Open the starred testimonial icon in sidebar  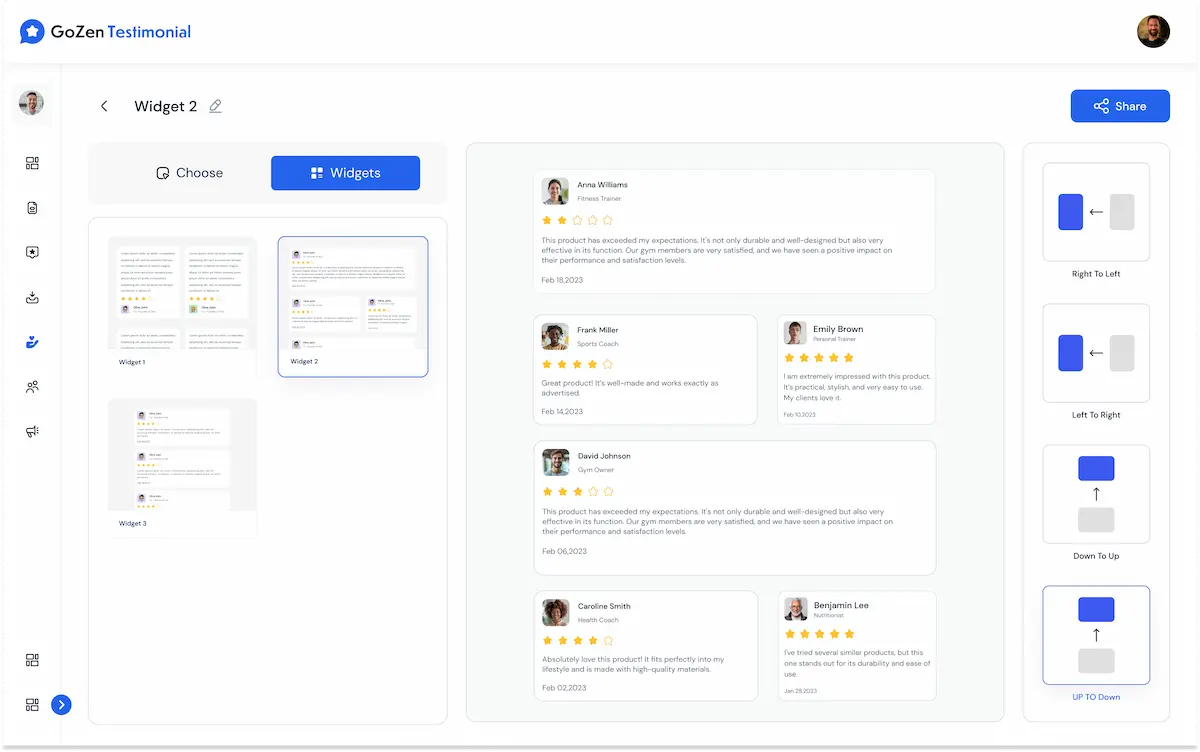pos(32,253)
